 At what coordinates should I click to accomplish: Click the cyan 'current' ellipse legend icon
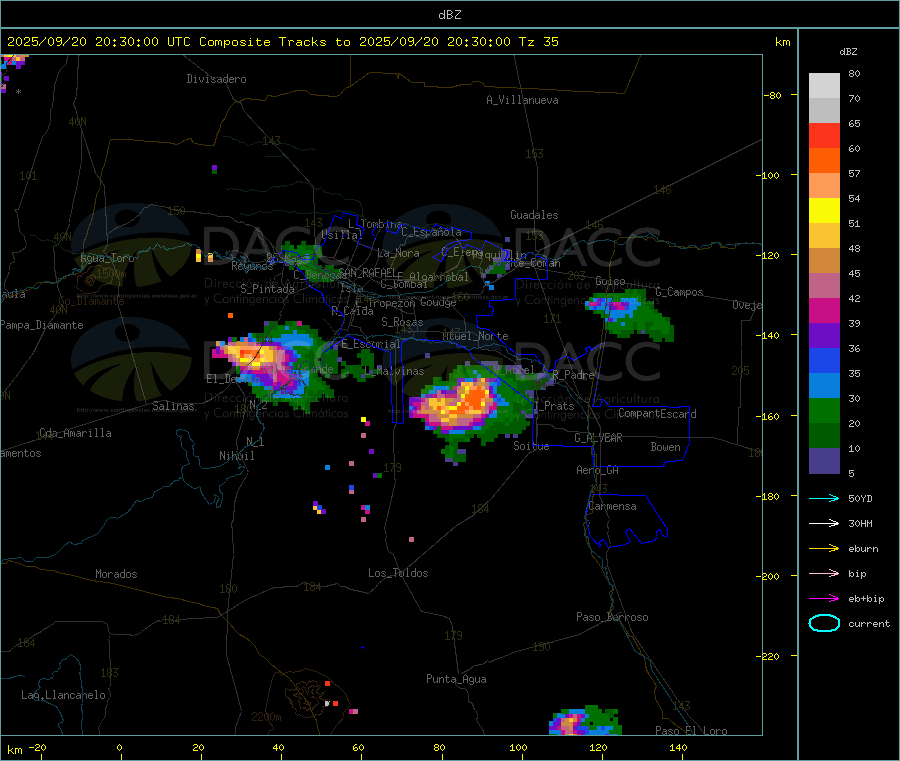824,623
